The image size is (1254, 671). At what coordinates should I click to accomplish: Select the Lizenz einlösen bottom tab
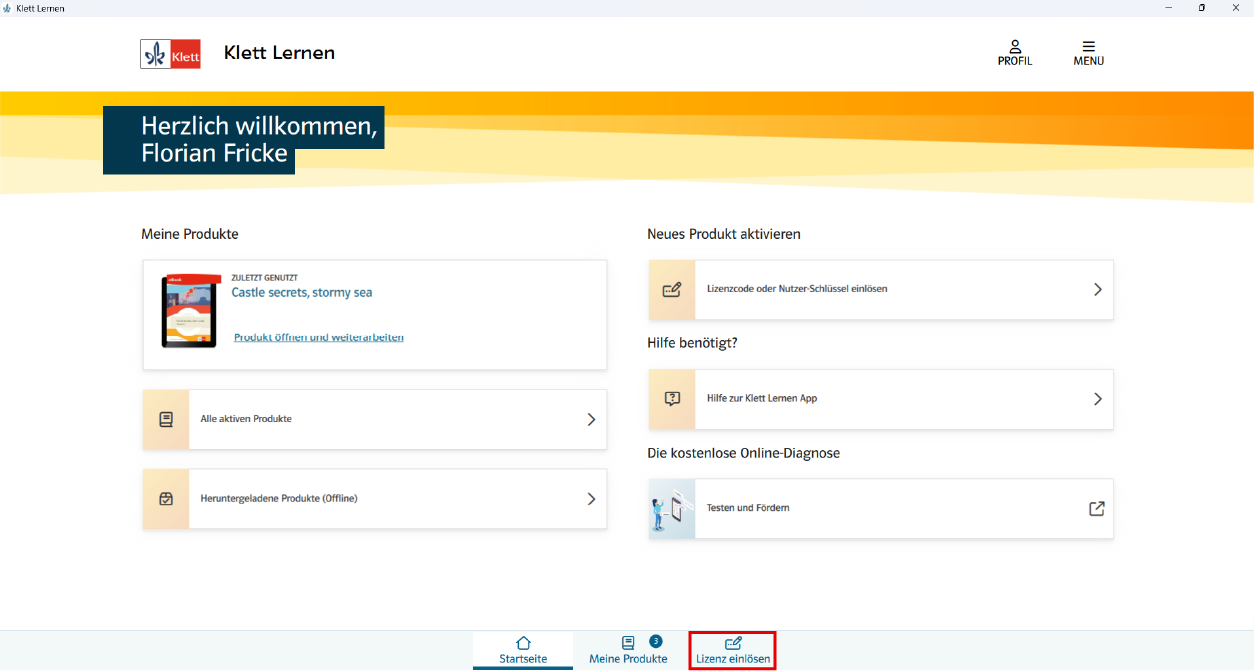pos(733,650)
